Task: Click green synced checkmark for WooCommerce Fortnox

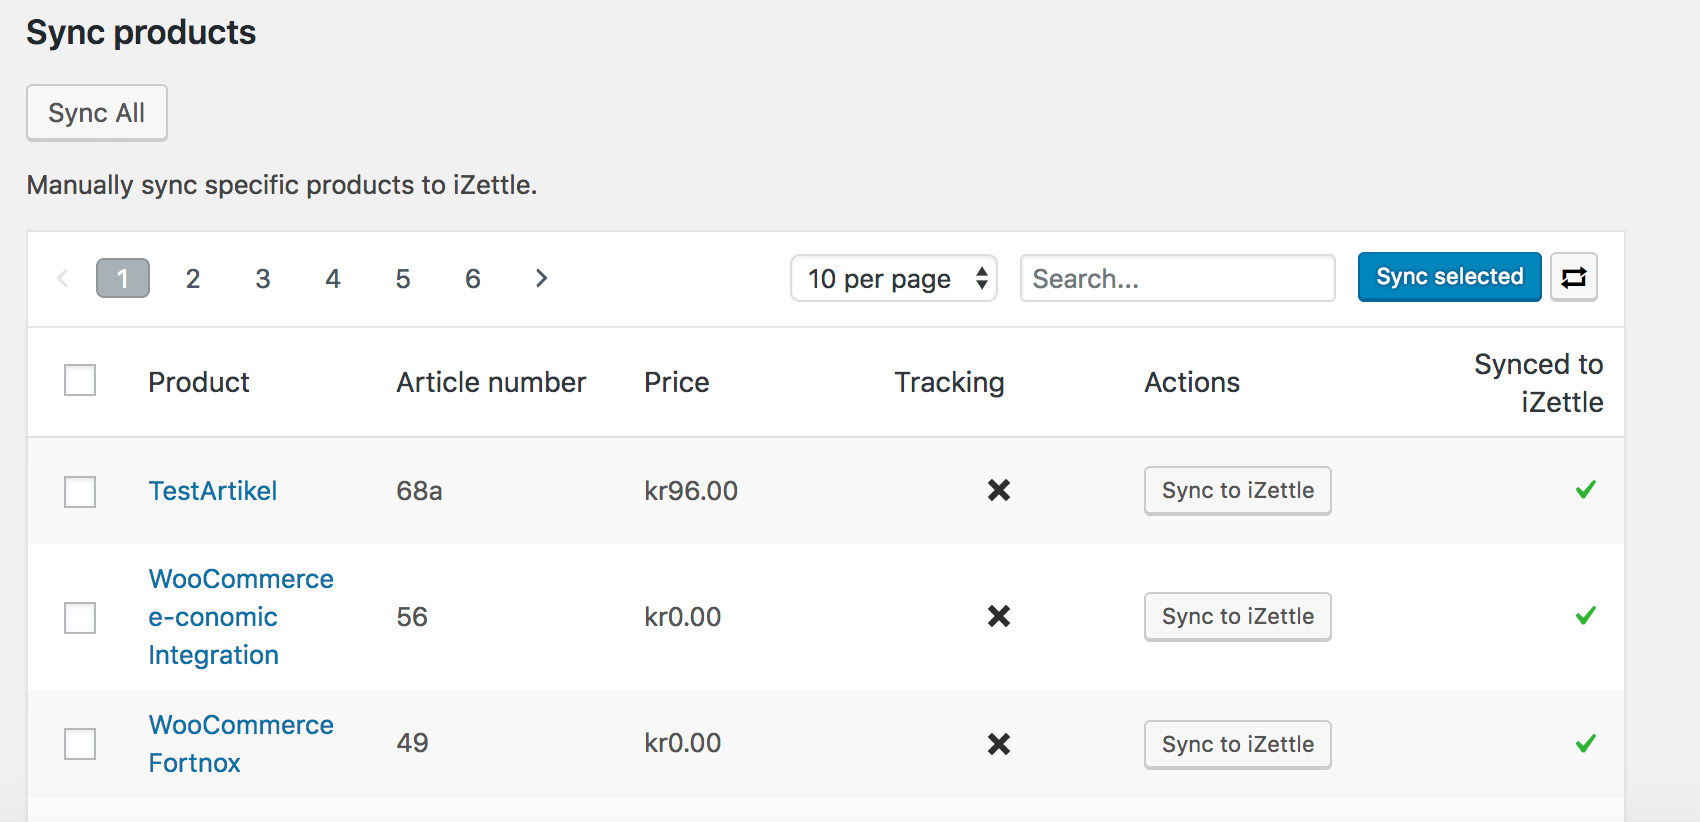Action: click(1585, 743)
